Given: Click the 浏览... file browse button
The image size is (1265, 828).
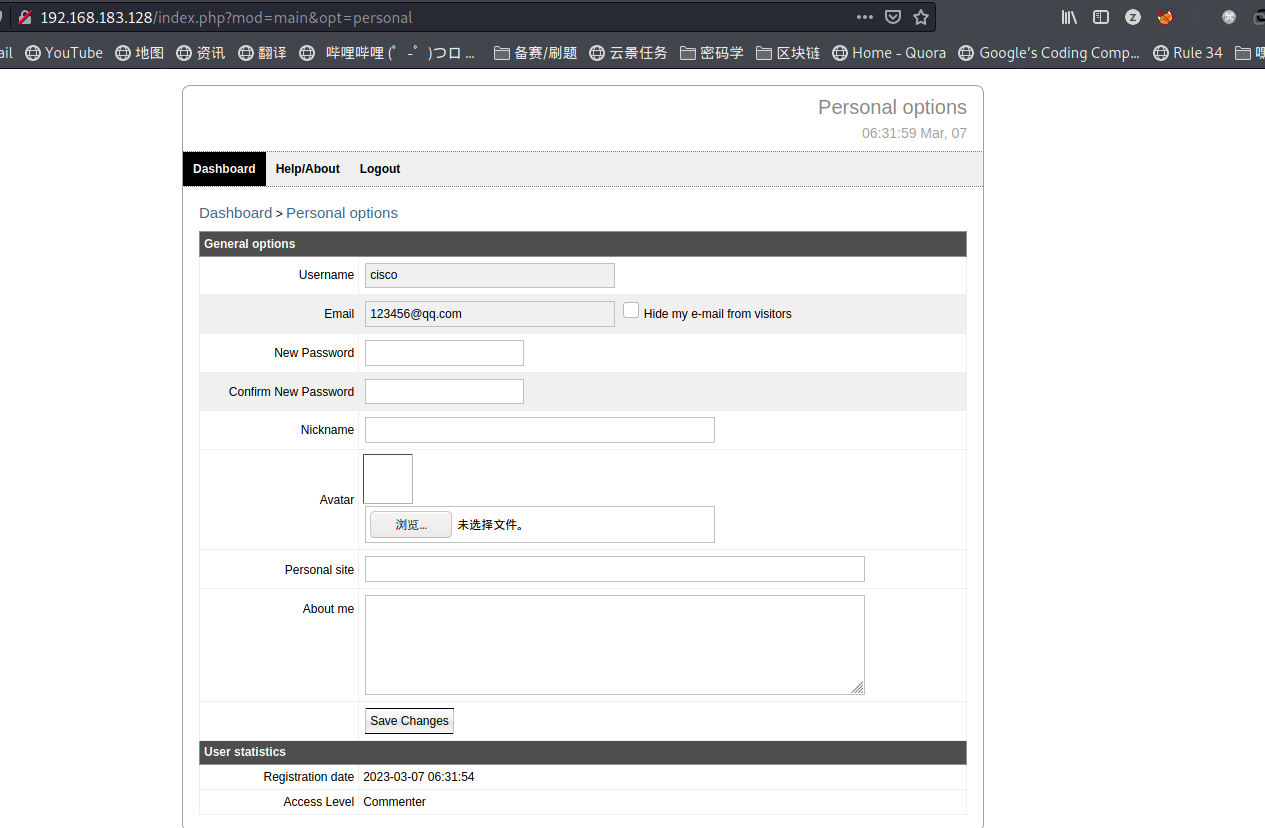Looking at the screenshot, I should coord(411,525).
